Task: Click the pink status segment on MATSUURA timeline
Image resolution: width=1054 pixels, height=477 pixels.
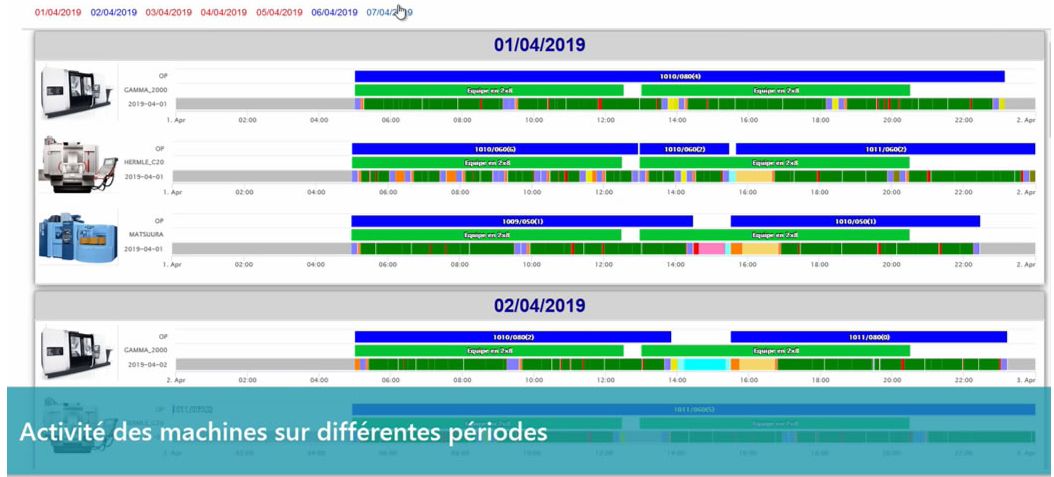Action: [x=712, y=249]
